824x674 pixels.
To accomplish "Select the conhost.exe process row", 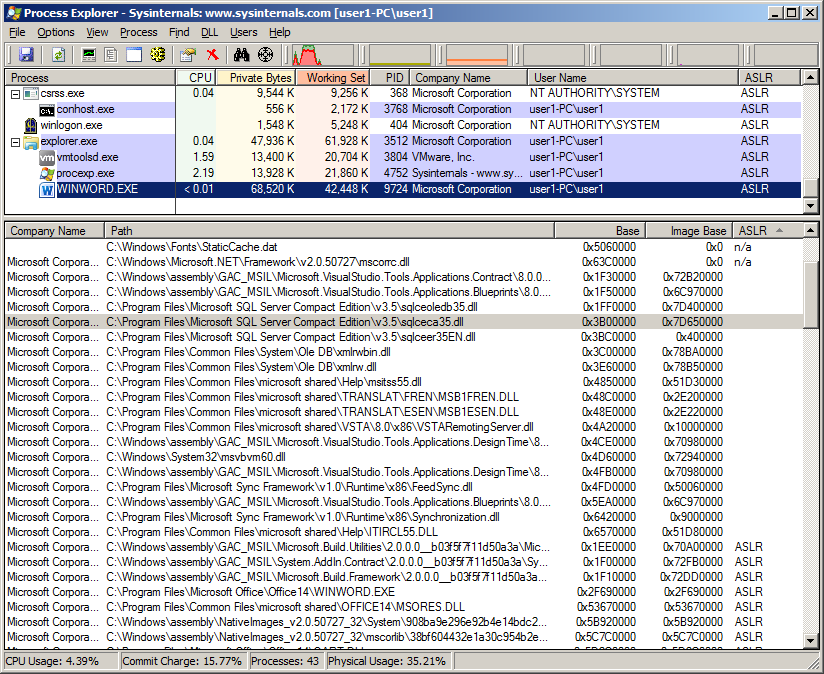I will click(403, 110).
